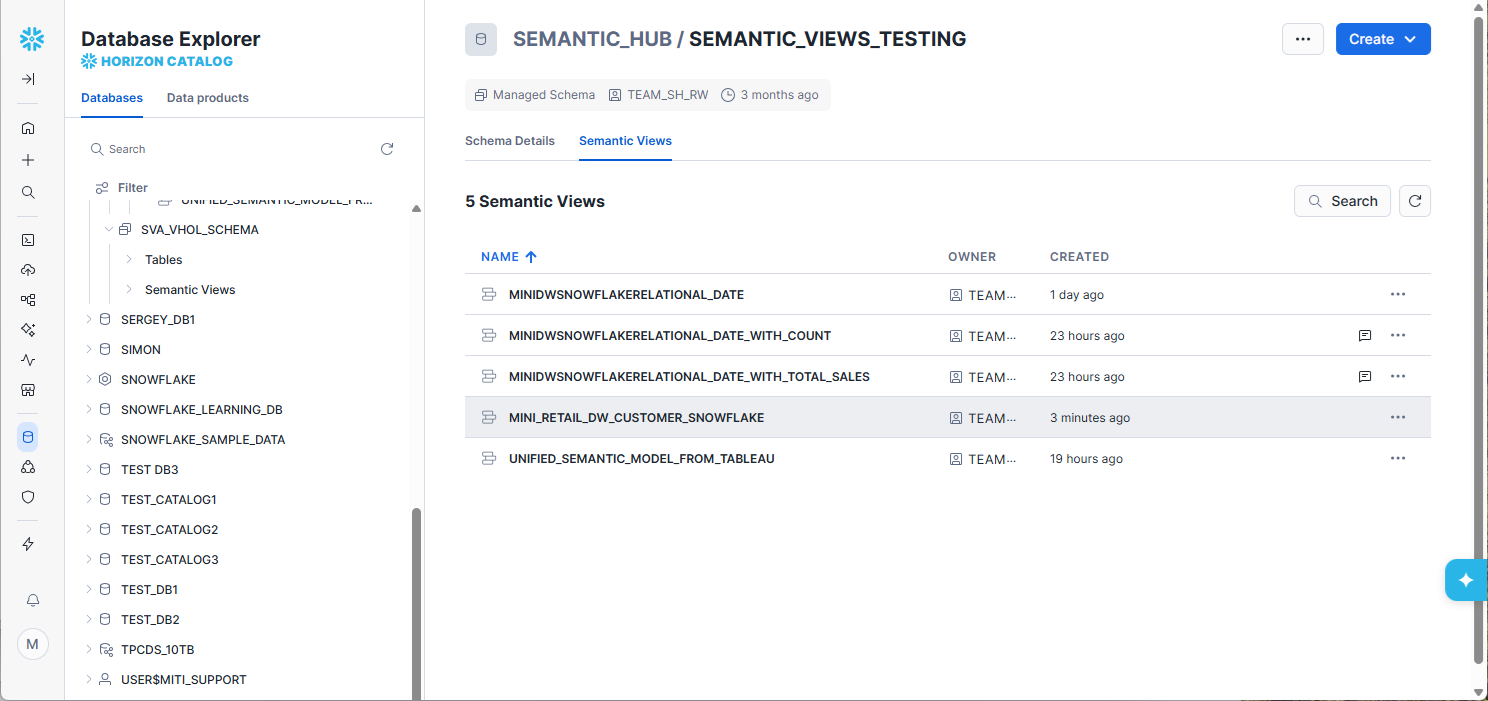Switch to the Schema Details tab
Viewport: 1488px width, 701px height.
(x=509, y=141)
